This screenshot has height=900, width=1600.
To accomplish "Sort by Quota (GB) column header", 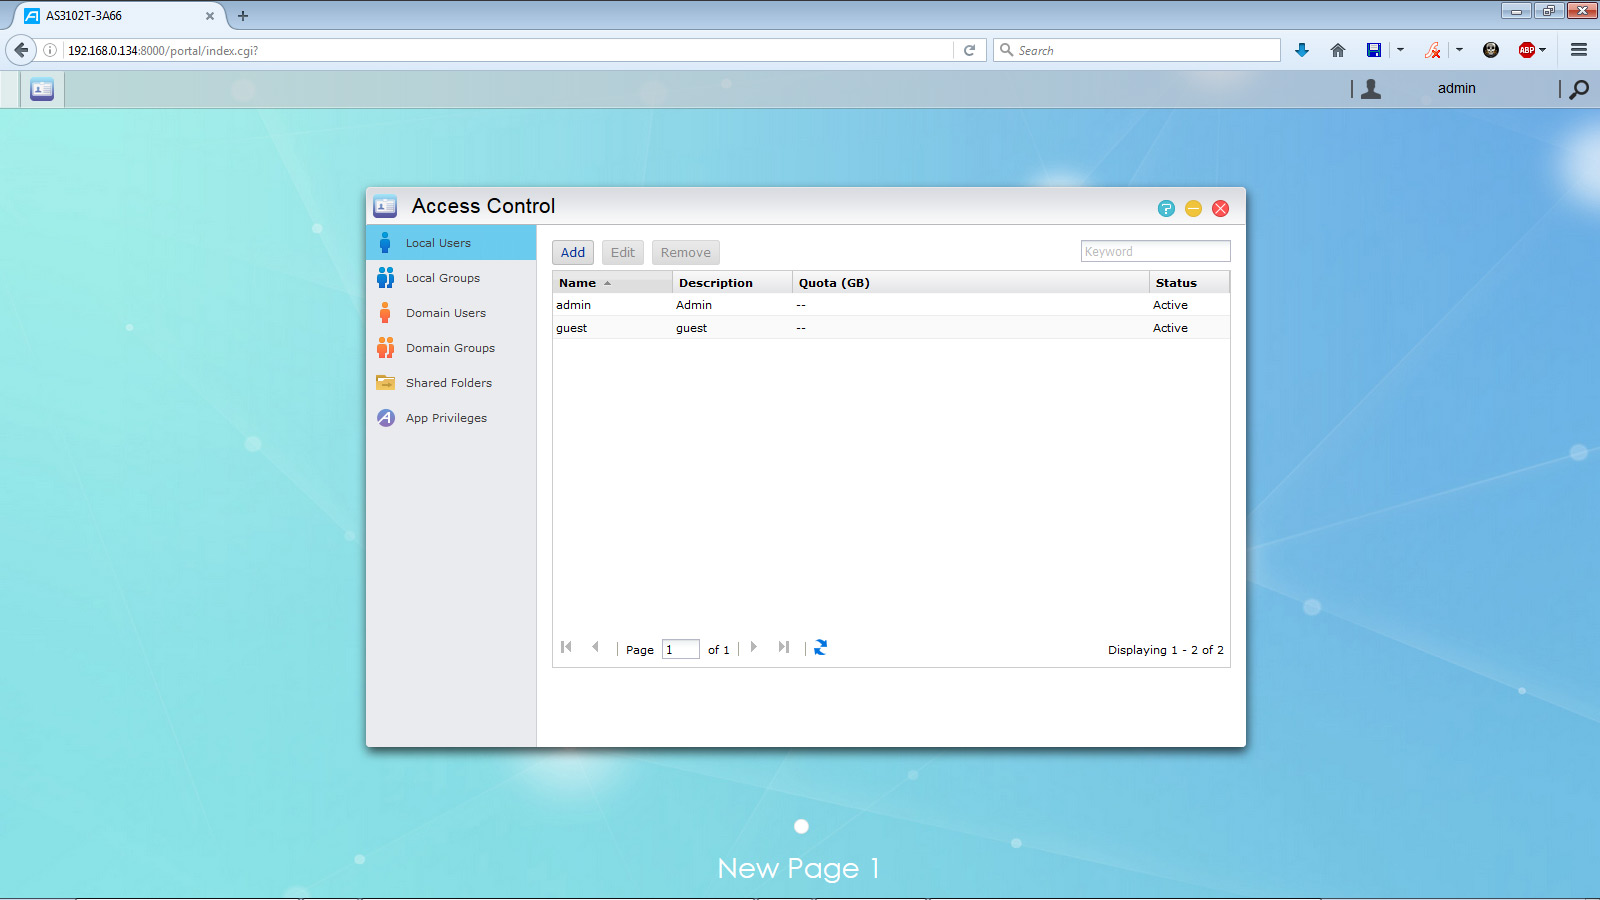I will pos(970,283).
